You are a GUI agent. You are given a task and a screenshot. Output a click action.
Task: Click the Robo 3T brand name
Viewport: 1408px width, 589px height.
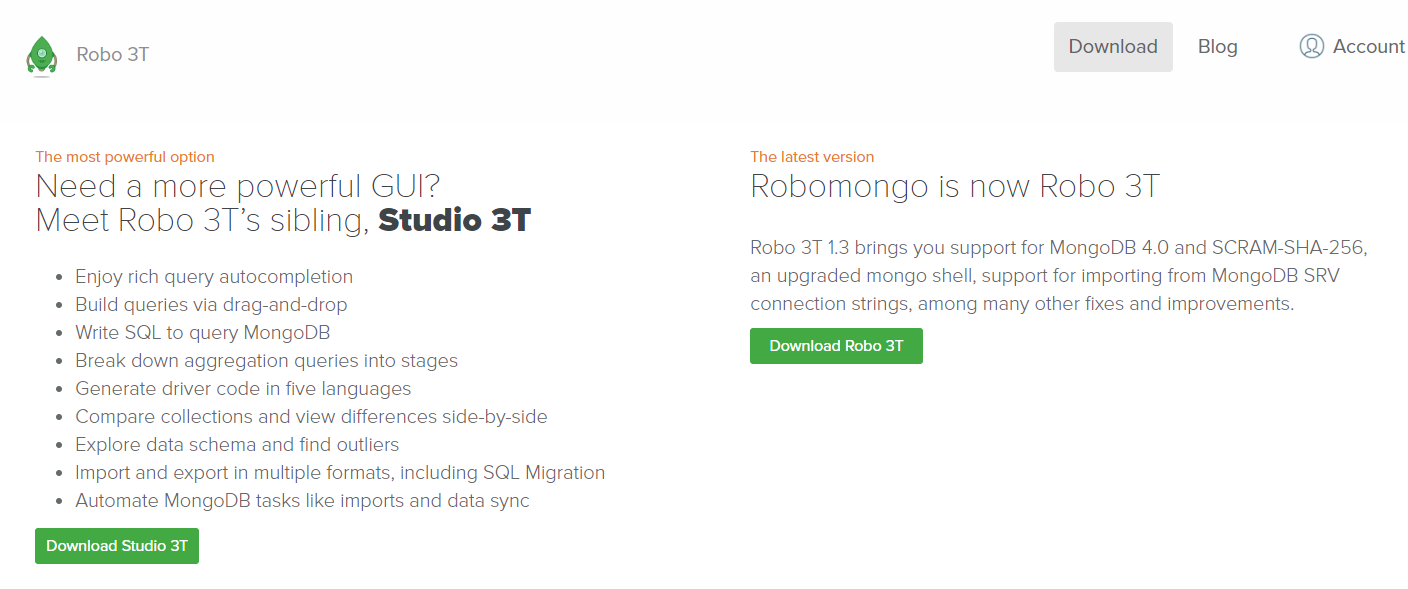(113, 54)
